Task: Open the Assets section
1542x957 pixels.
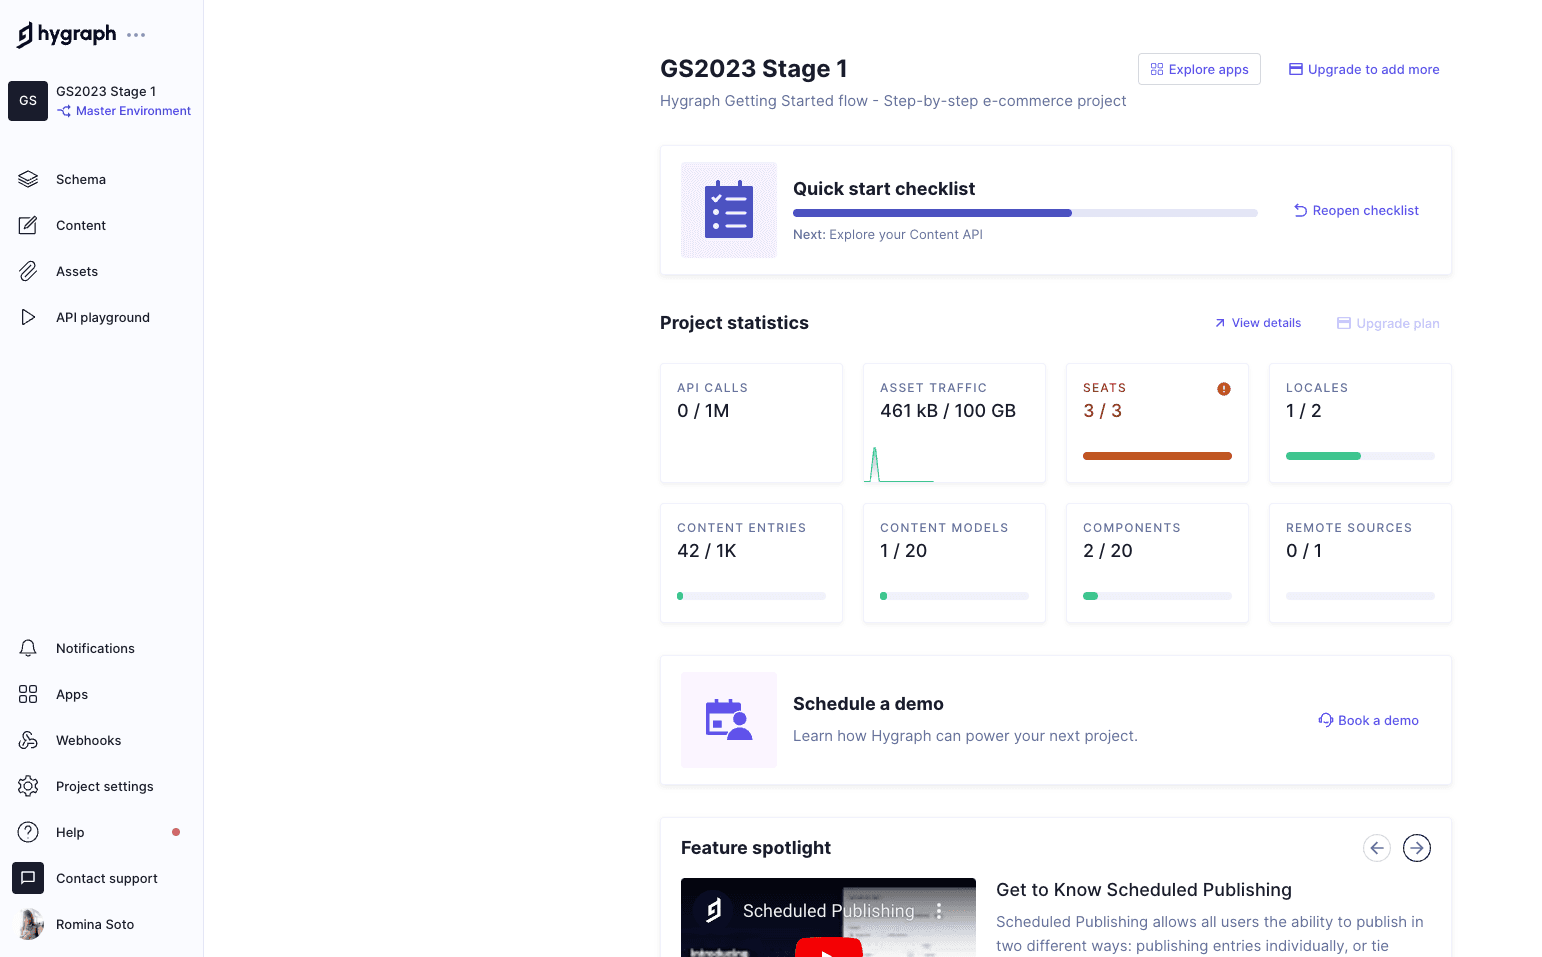Action: 76,271
